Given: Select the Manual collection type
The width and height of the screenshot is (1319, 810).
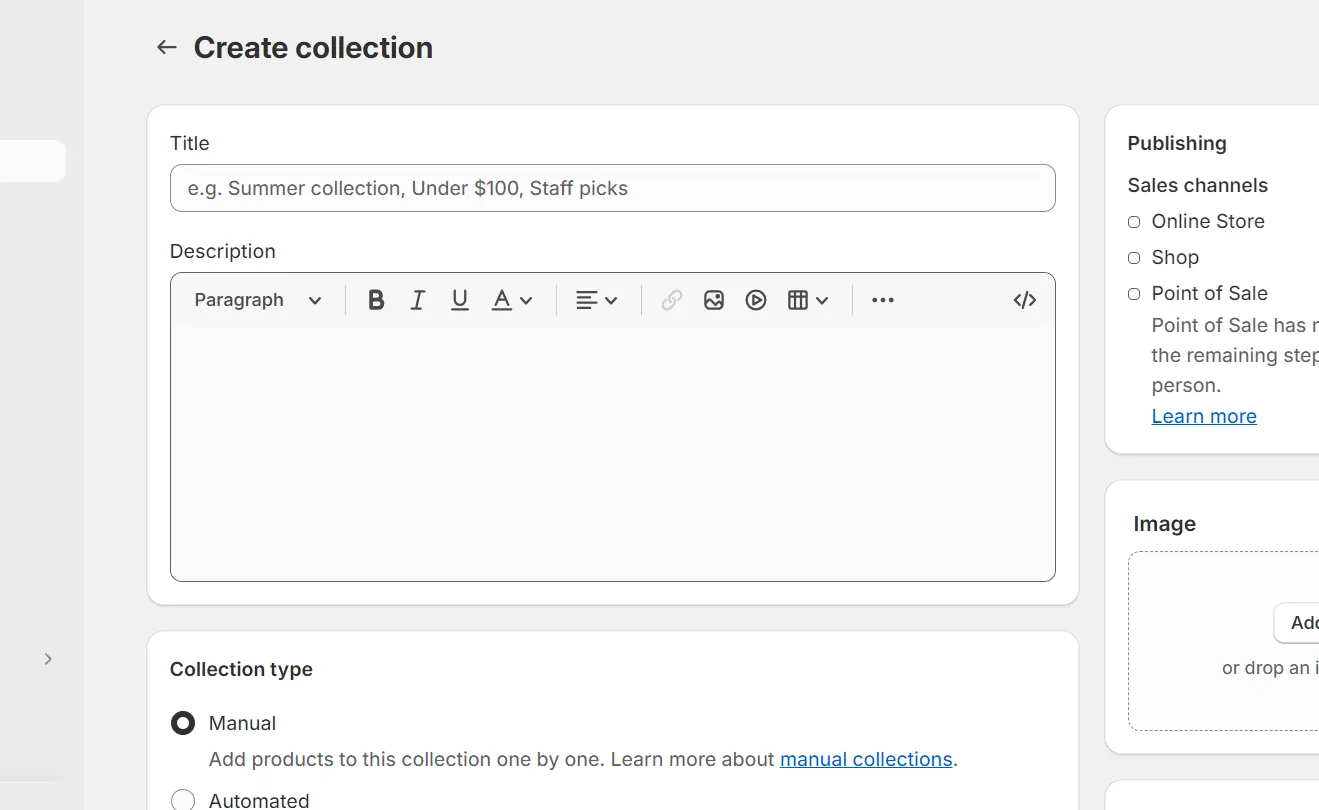Looking at the screenshot, I should coord(183,723).
